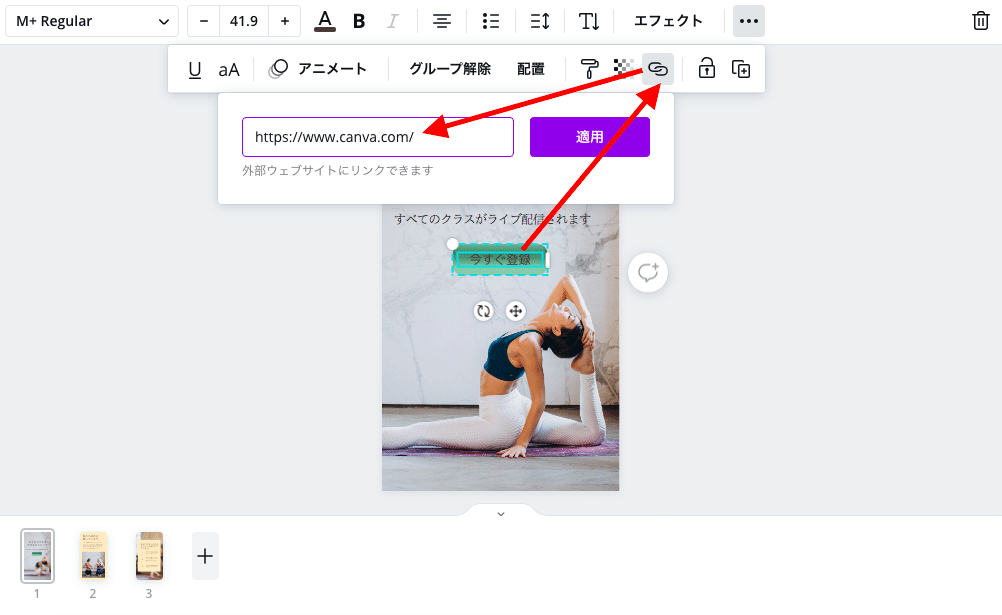Add a new page with plus button
Viewport: 1002px width, 615px height.
pos(205,556)
